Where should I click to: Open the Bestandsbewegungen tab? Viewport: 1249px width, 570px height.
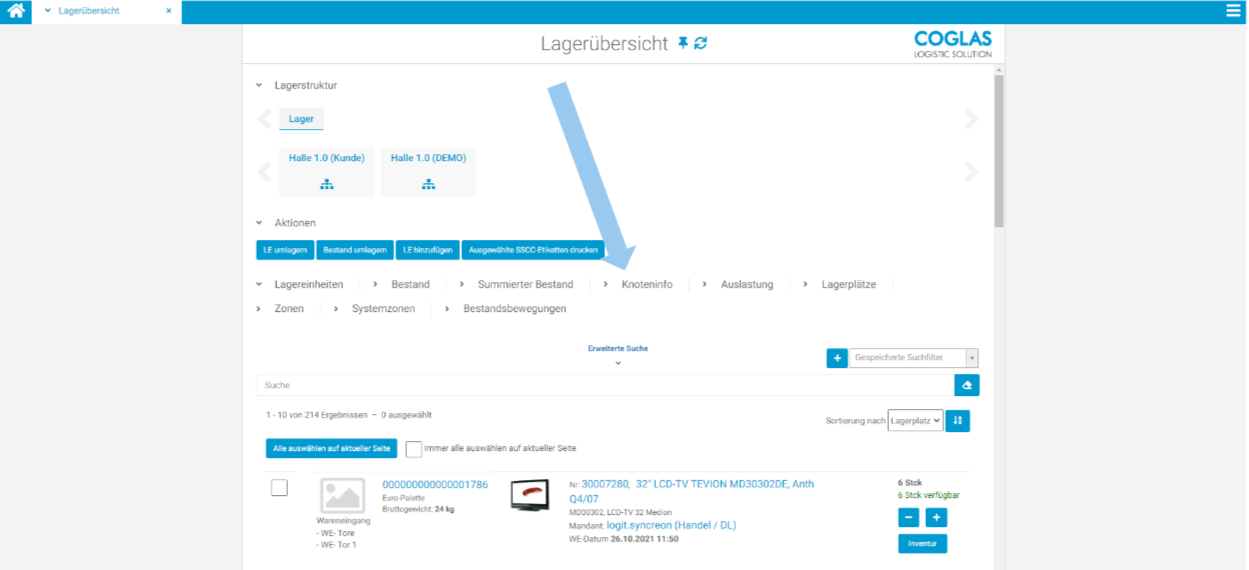click(x=514, y=309)
